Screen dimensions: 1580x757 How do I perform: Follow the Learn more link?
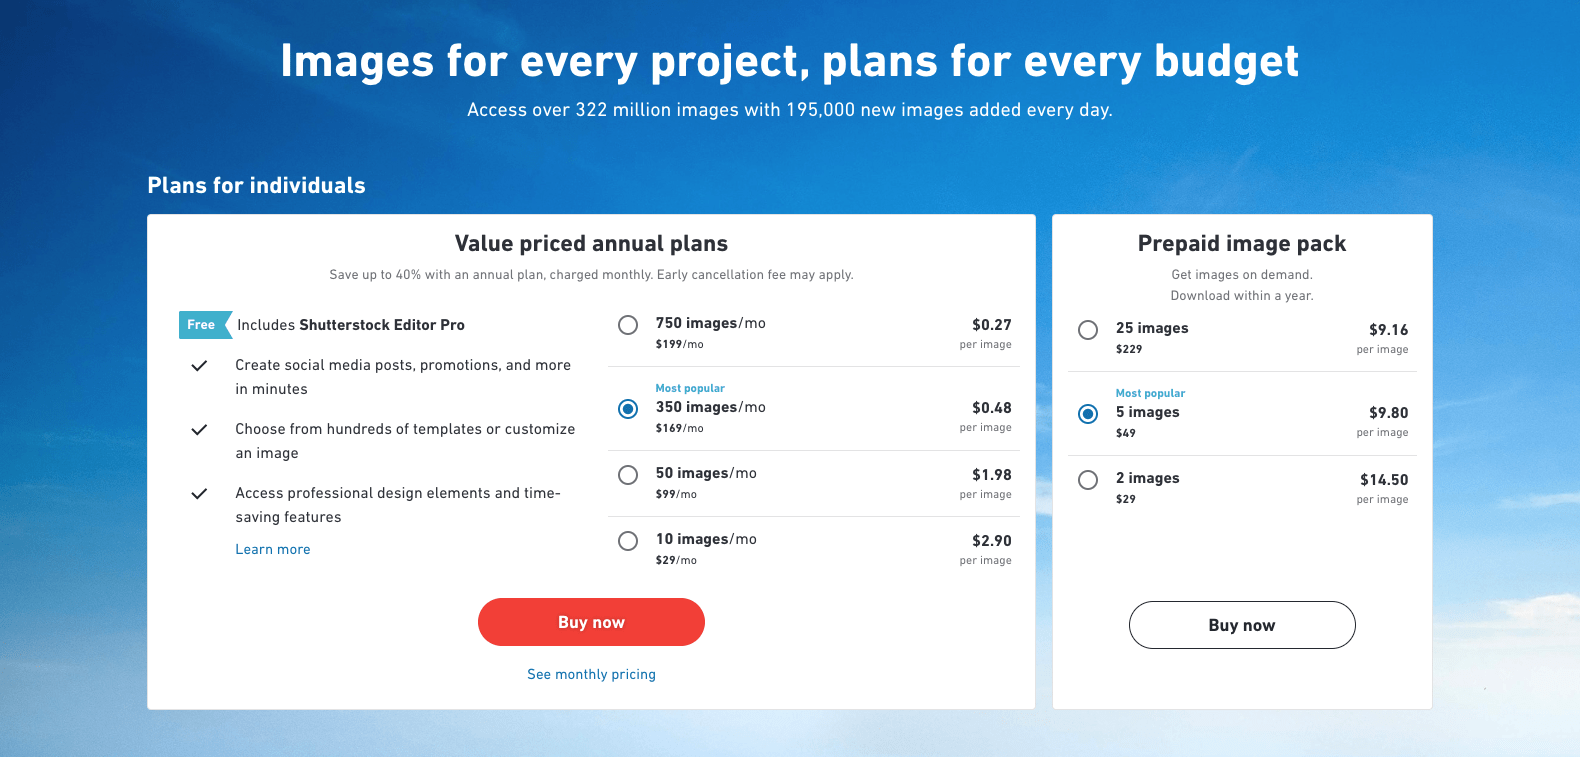[273, 549]
